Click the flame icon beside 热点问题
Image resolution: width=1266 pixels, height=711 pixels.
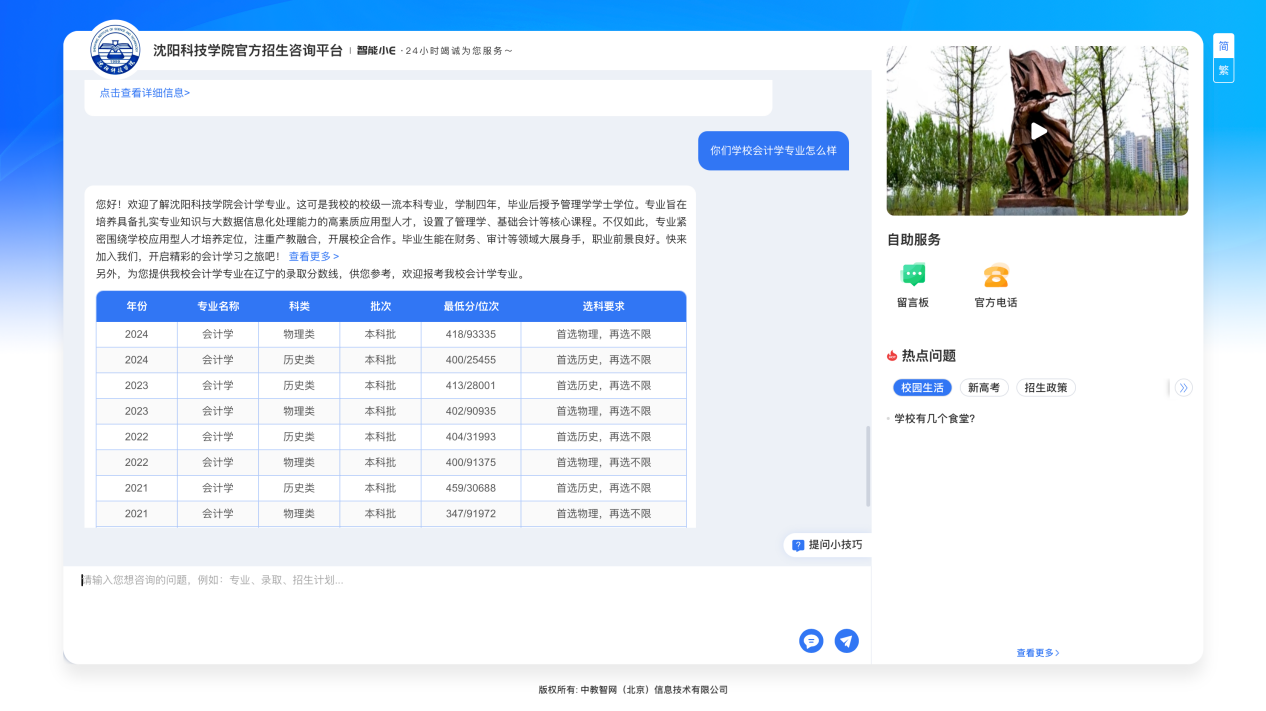pos(892,356)
